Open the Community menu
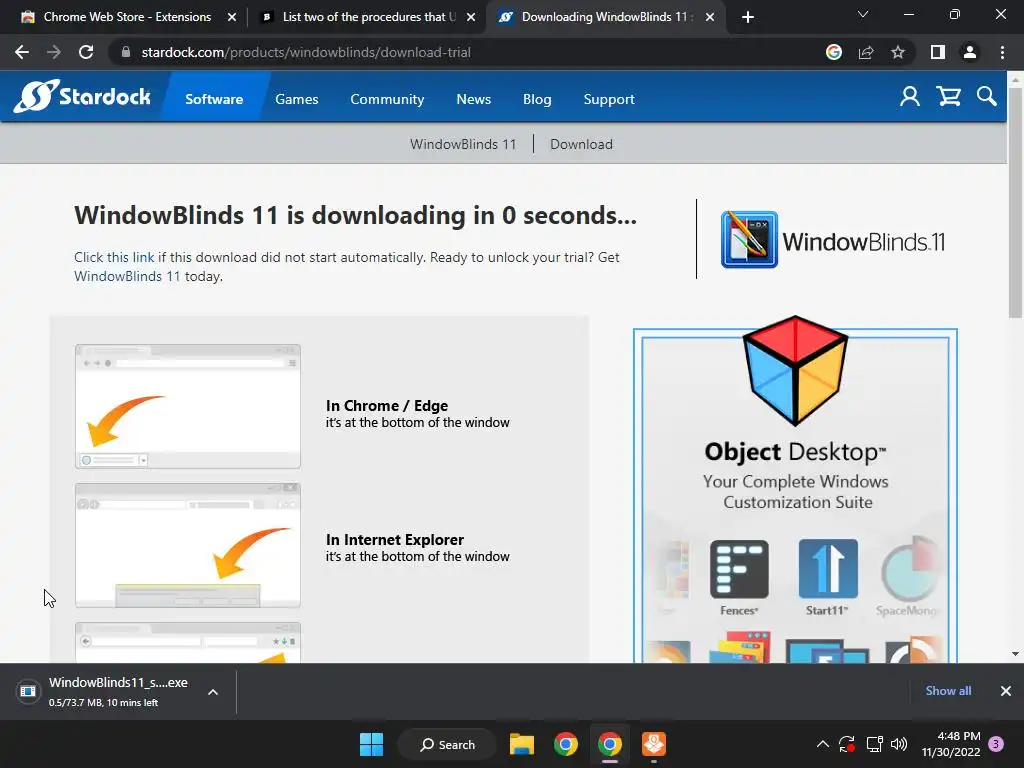The image size is (1024, 768). [387, 99]
